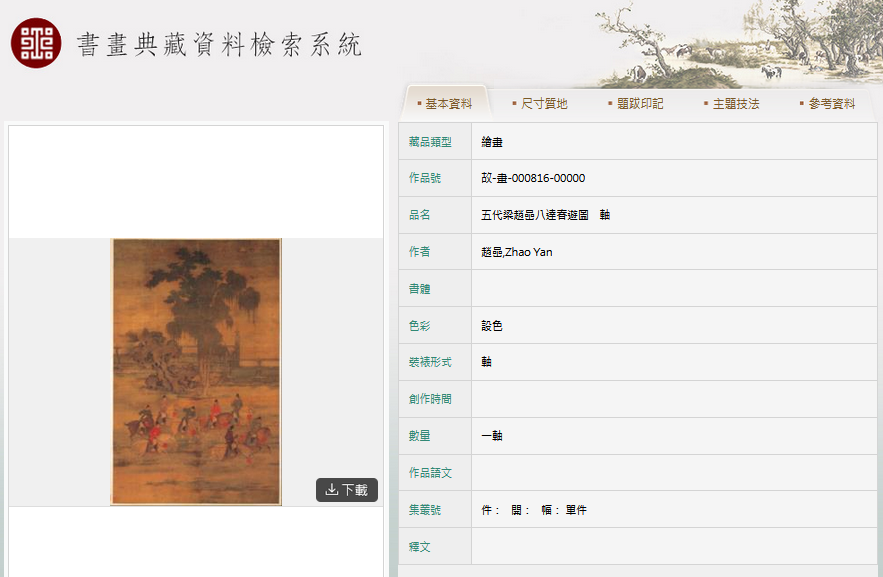
Task: Open the painting thumbnail image
Action: tap(196, 372)
